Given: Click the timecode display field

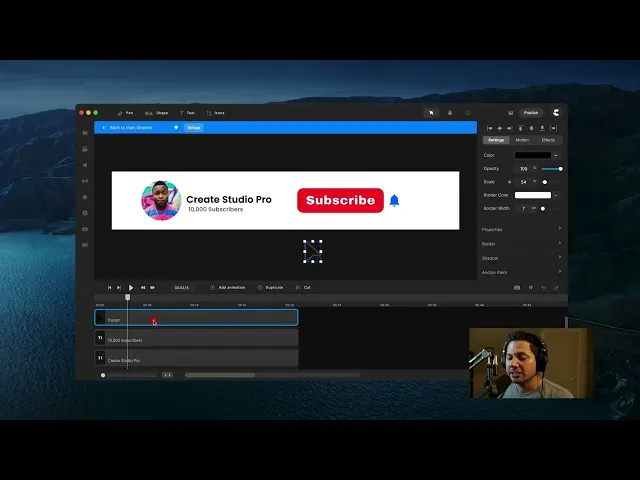Looking at the screenshot, I should coord(182,288).
